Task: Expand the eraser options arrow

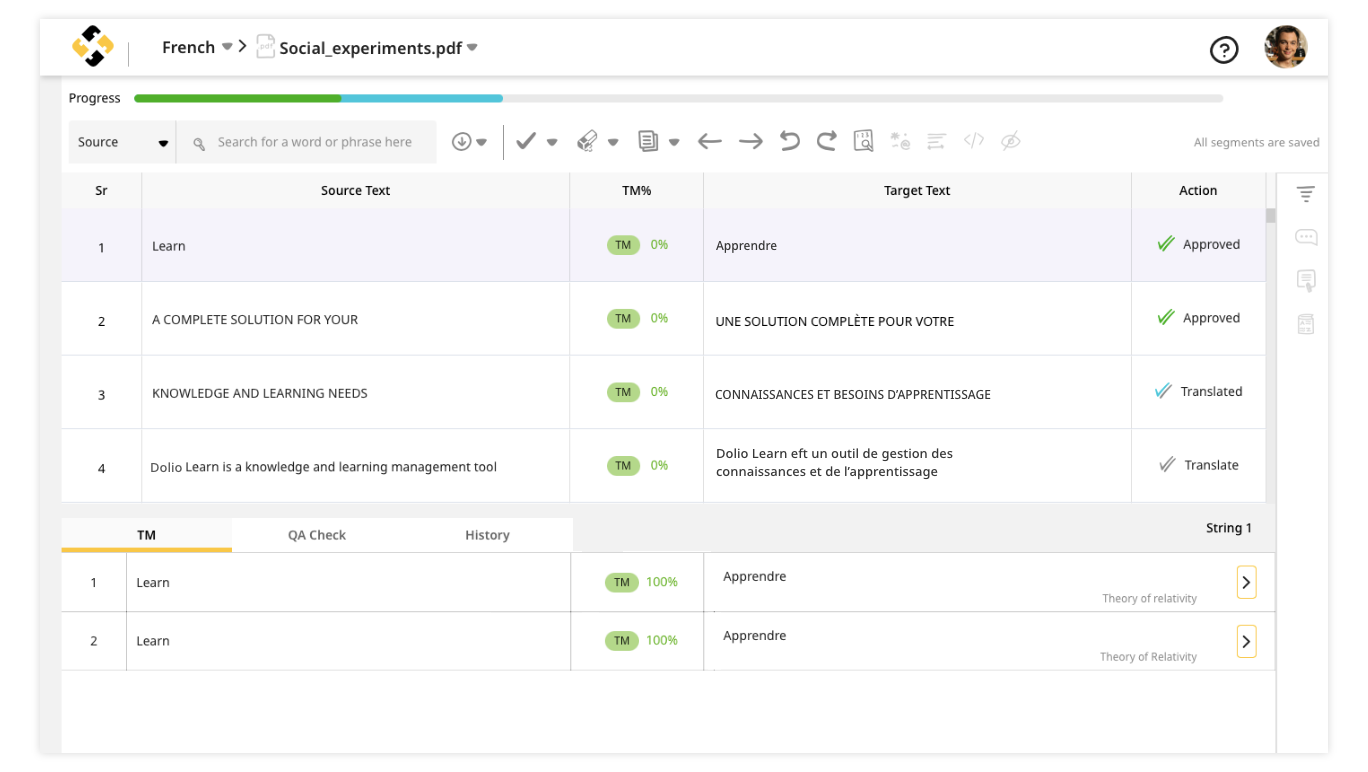Action: [x=613, y=142]
